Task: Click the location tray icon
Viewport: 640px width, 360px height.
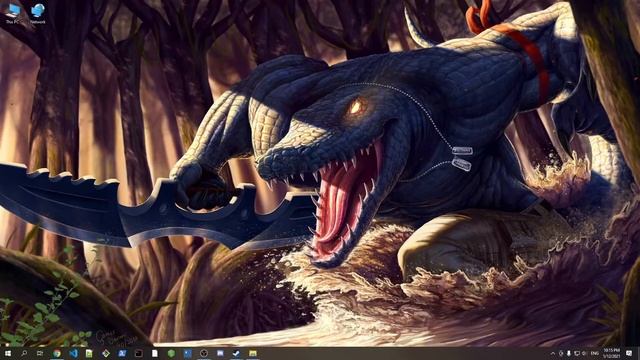Action: coord(561,353)
